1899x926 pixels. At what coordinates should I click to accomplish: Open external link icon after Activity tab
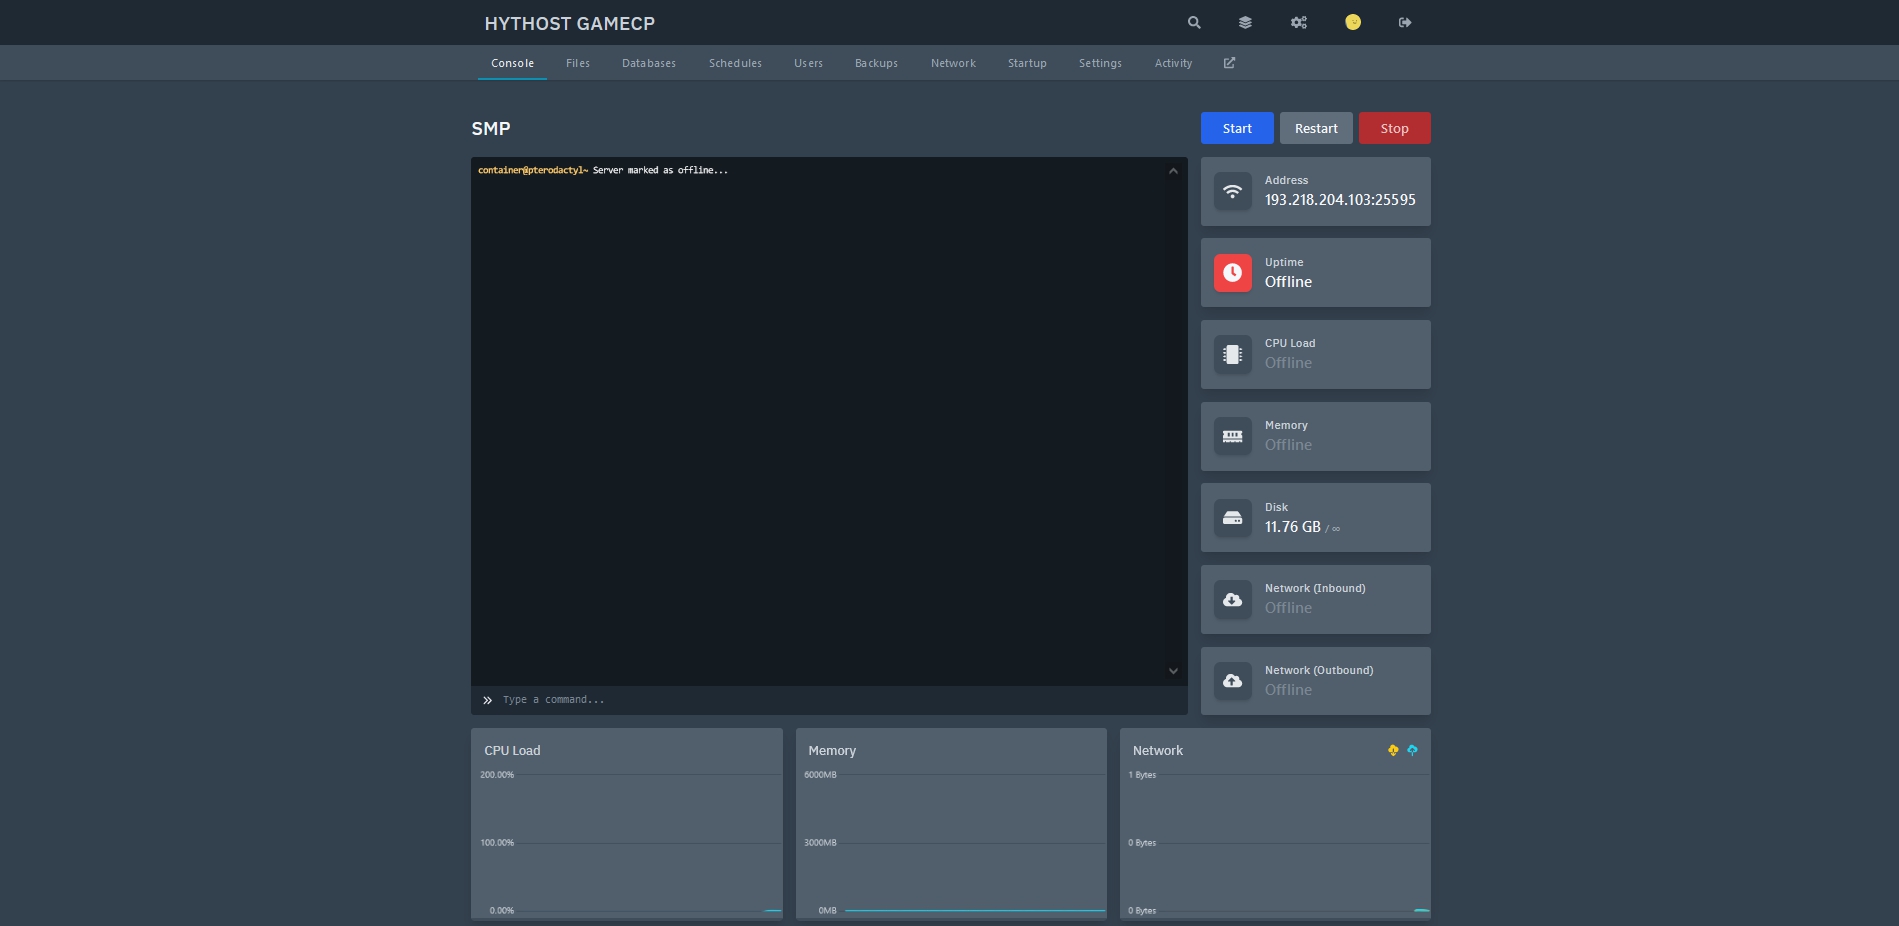click(x=1229, y=63)
